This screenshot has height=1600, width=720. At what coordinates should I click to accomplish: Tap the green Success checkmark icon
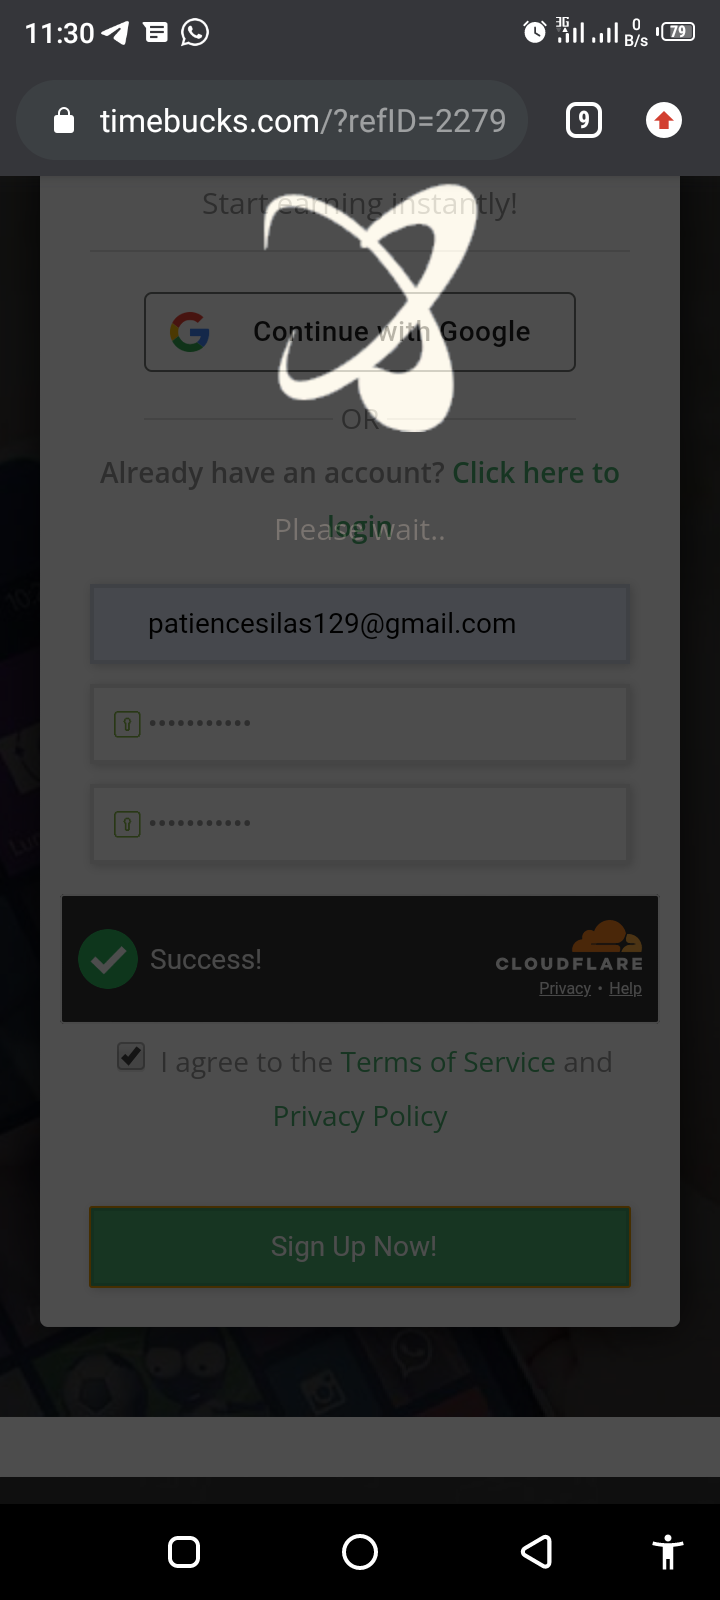108,959
